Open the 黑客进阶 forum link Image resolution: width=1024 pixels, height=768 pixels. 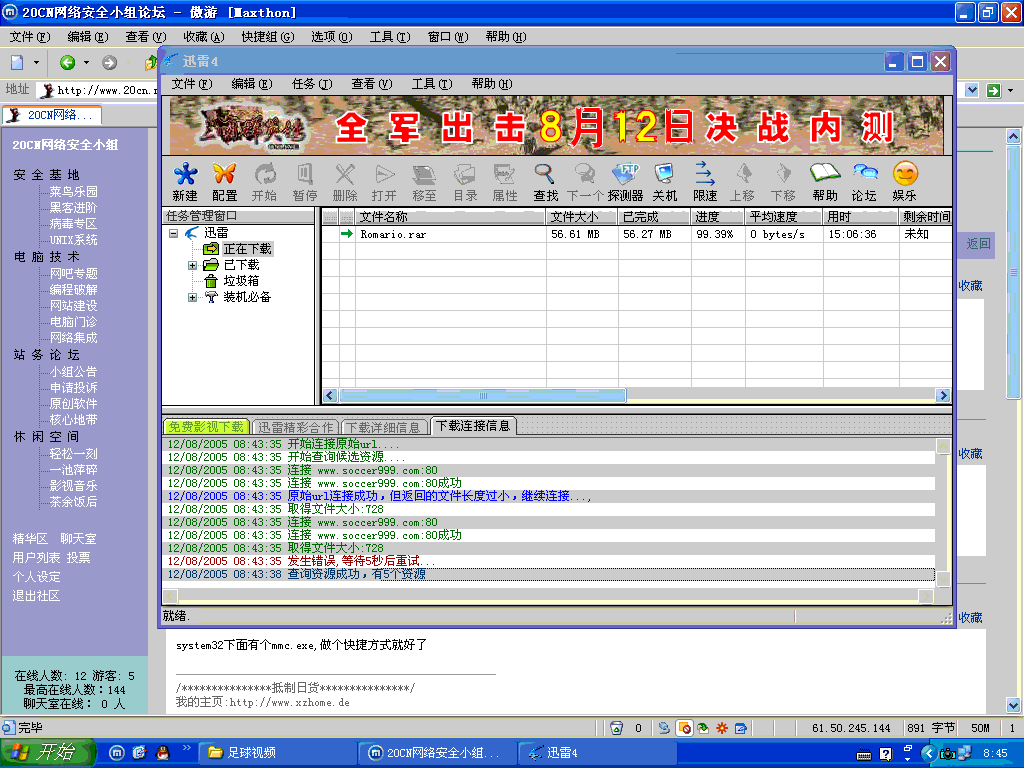pos(74,208)
